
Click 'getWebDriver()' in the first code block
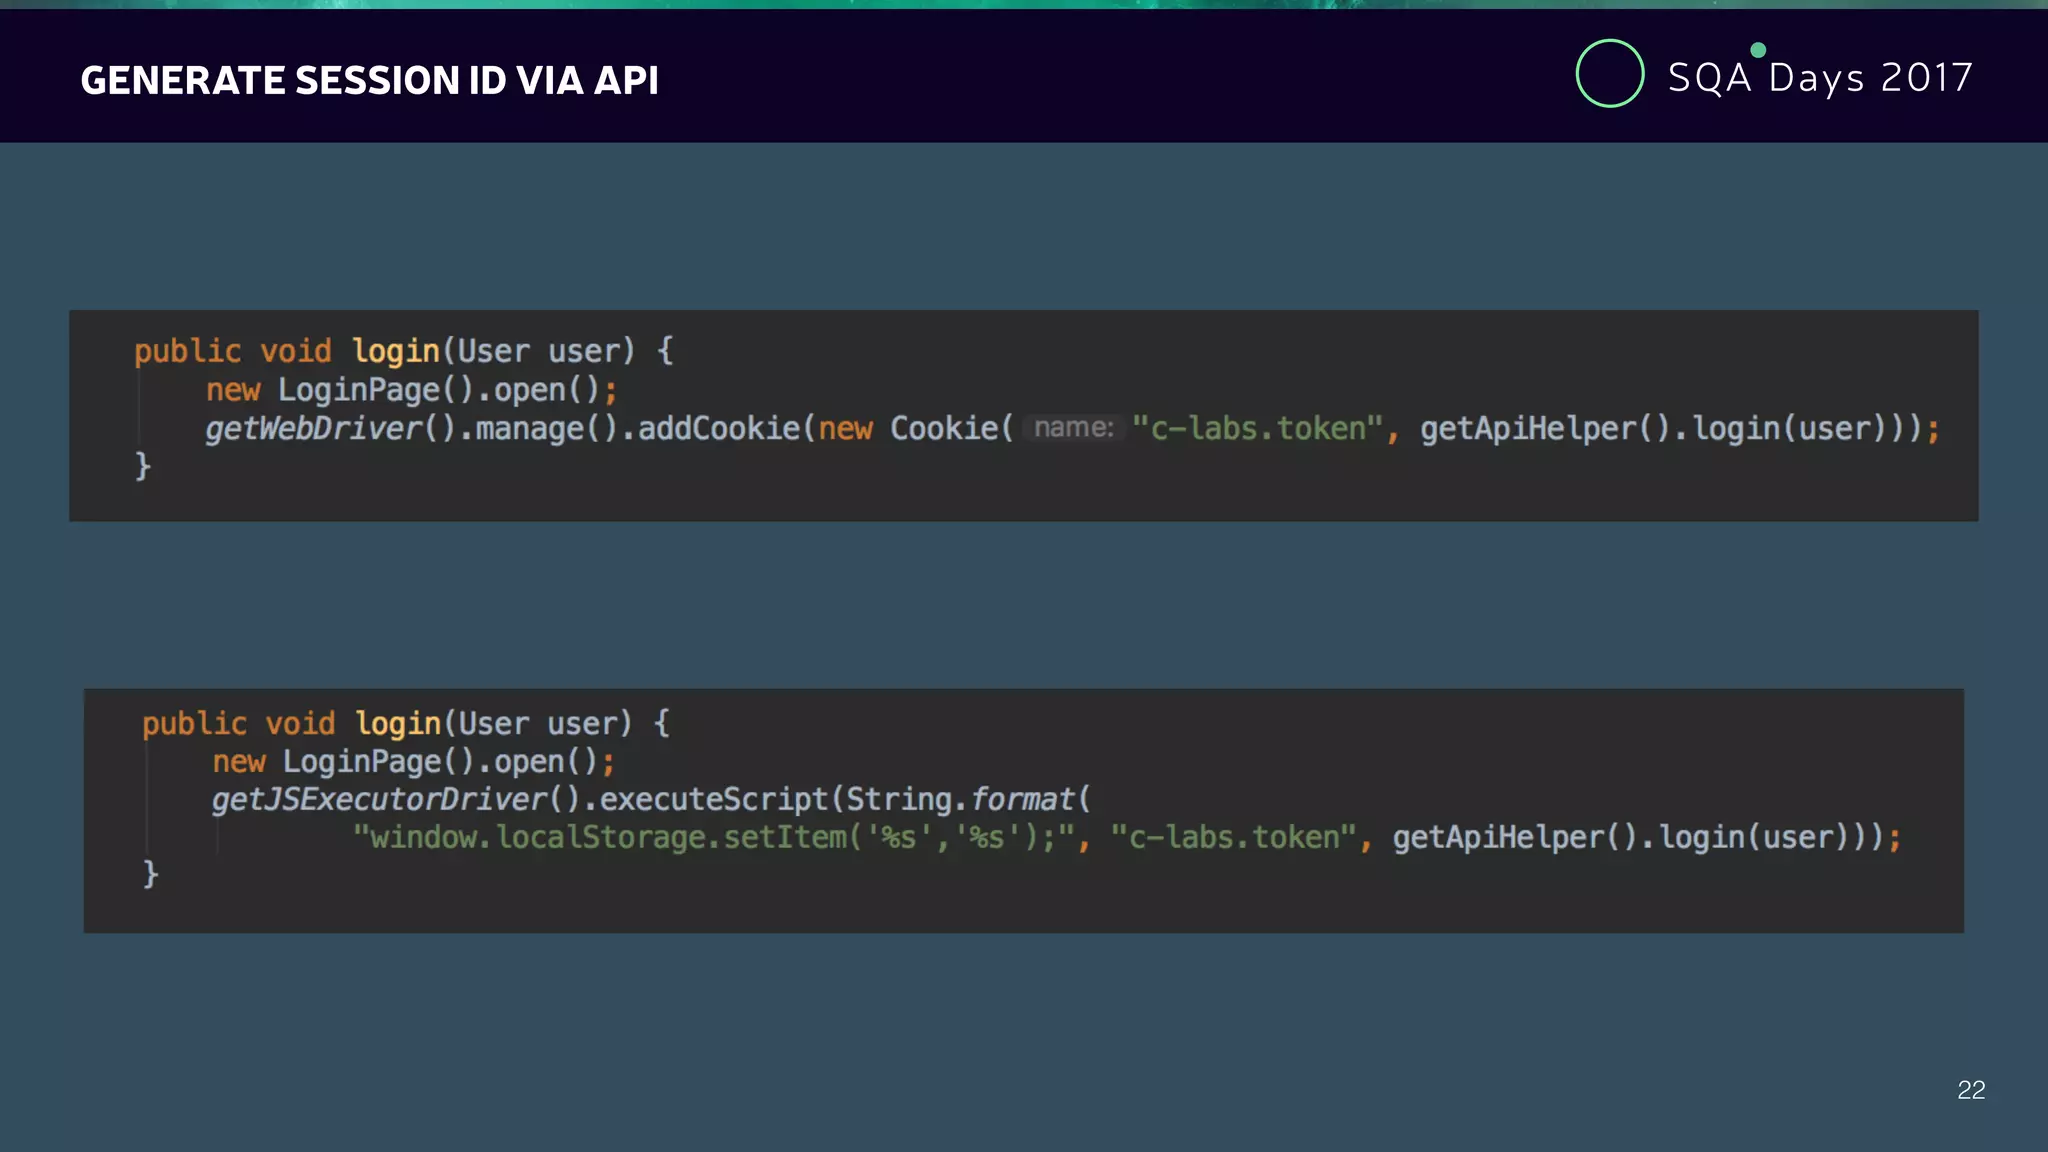(x=330, y=428)
